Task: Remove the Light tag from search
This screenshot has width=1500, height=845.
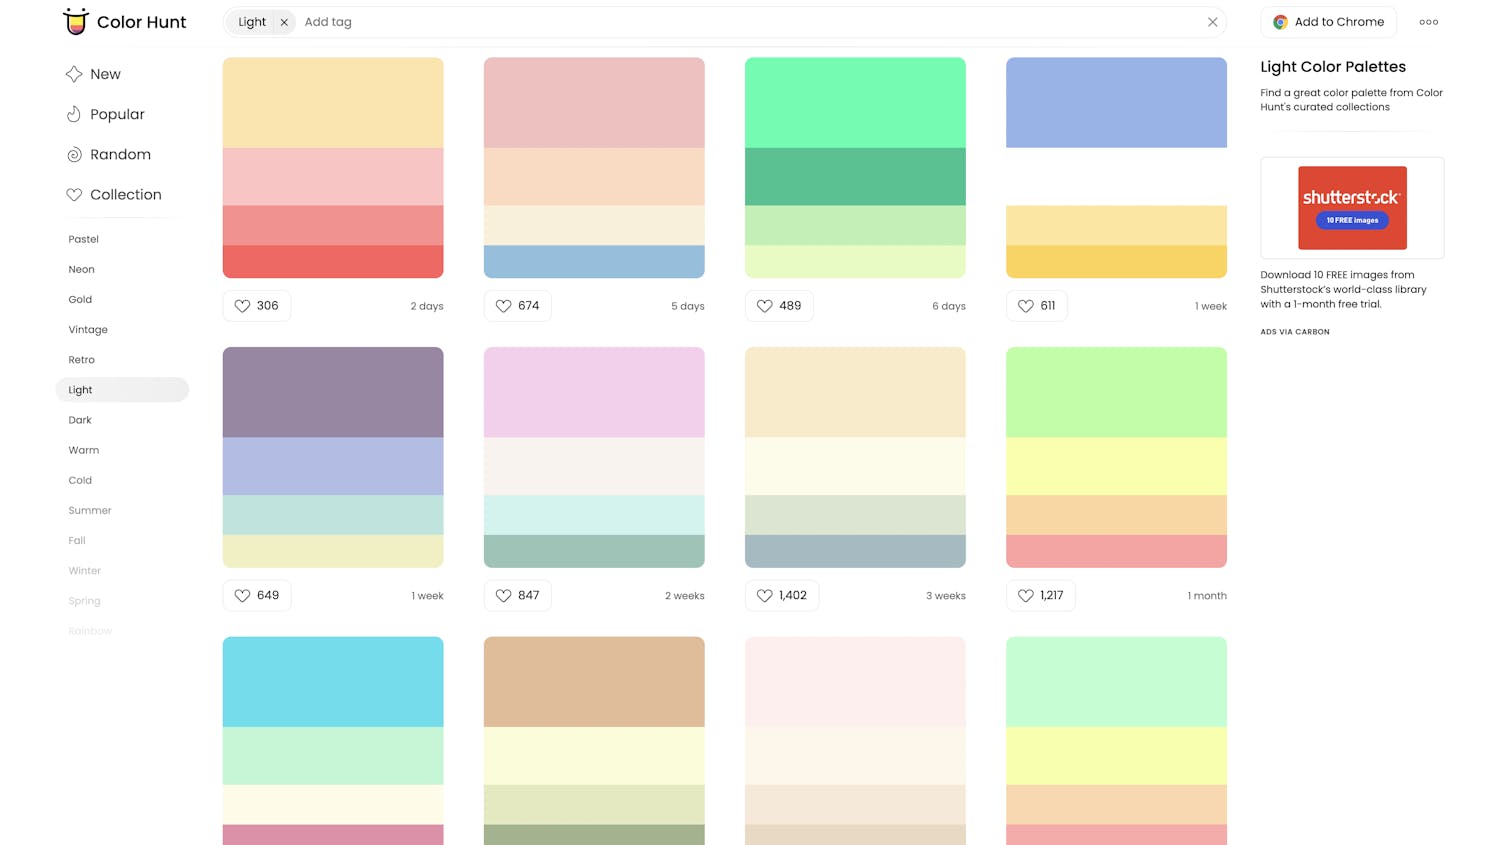Action: 284,22
